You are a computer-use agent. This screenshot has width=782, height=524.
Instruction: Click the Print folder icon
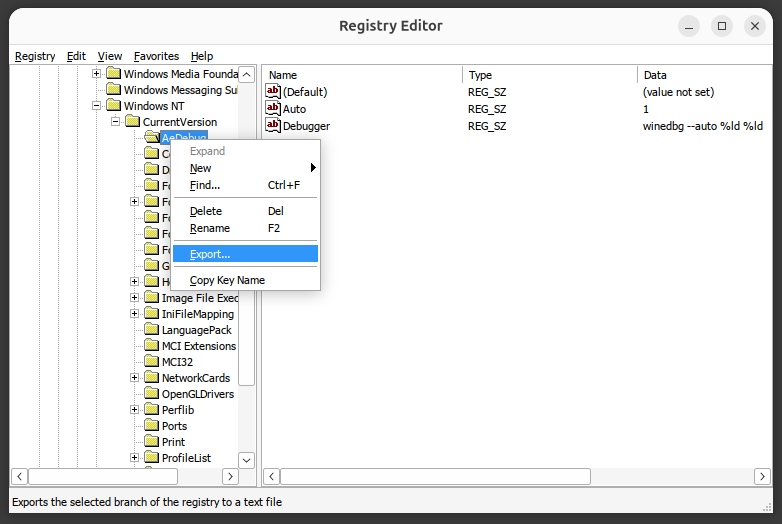[152, 441]
